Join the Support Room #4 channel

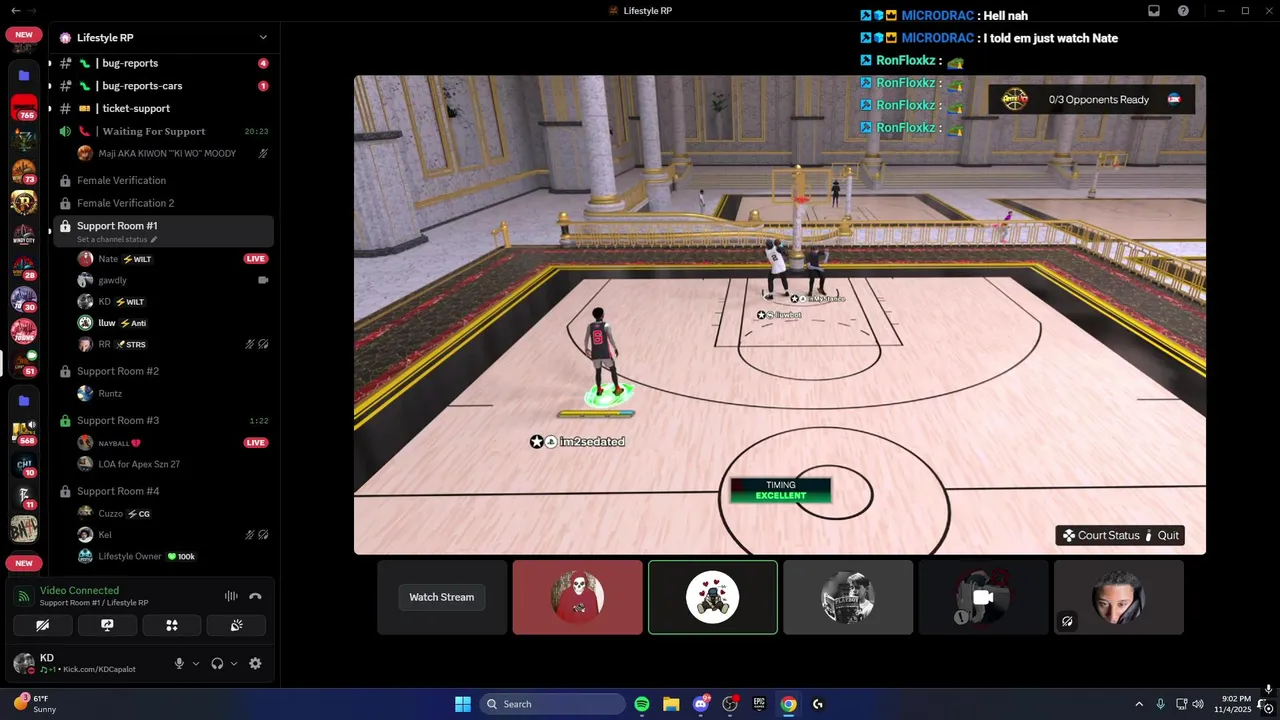coord(163,491)
